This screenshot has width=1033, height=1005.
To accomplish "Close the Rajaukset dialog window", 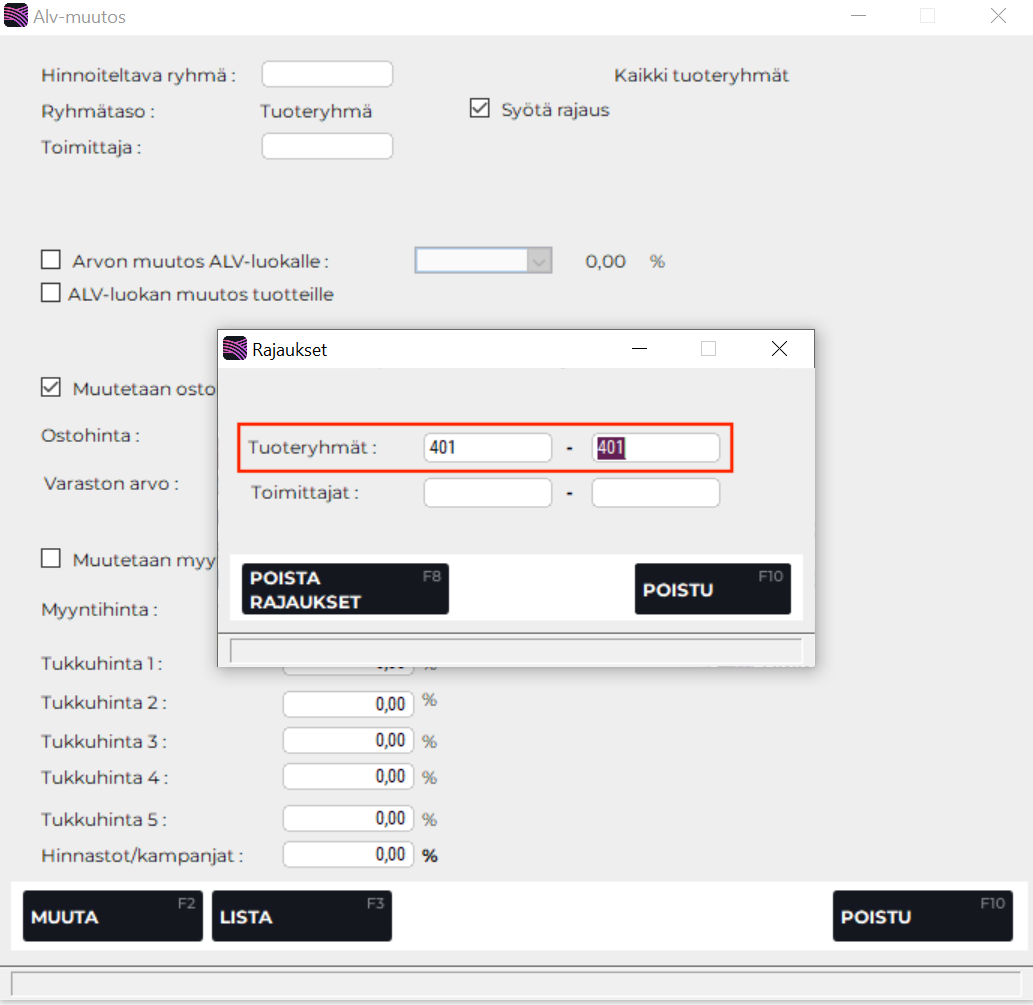I will [x=779, y=349].
